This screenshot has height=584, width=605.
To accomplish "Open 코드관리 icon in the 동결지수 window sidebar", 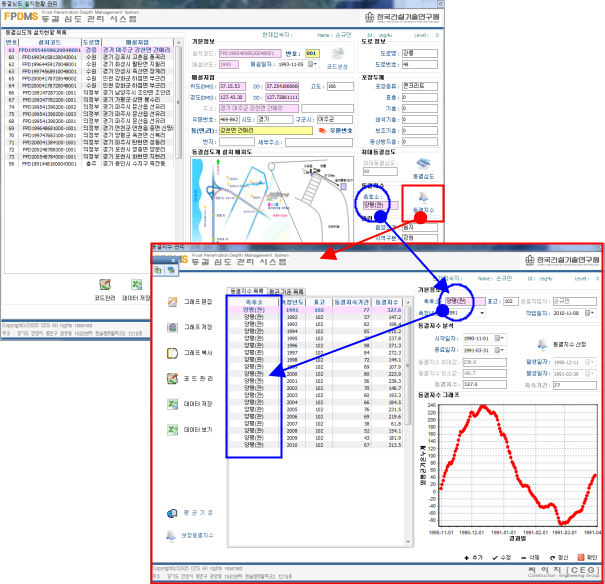I will pos(172,378).
